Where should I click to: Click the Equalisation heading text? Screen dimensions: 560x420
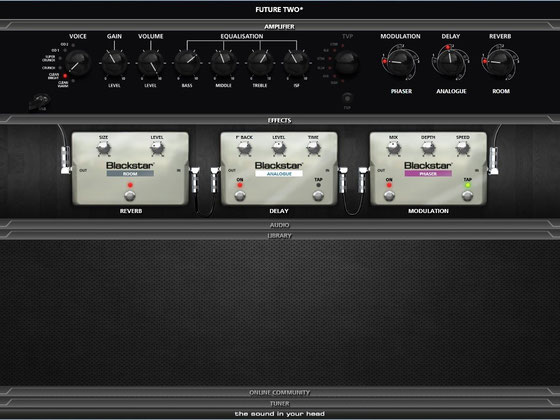coord(242,36)
